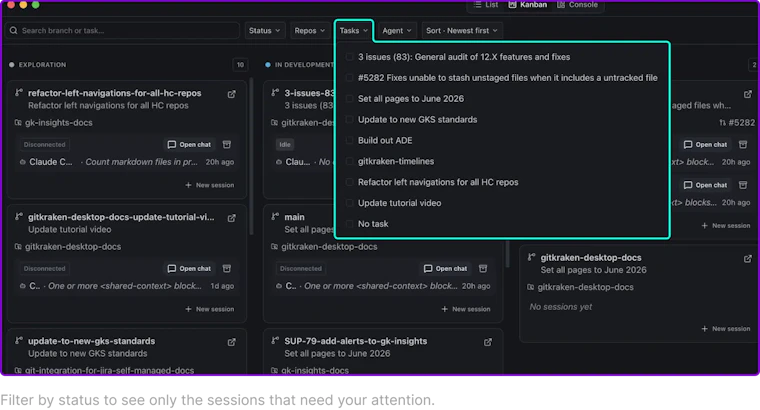This screenshot has height=410, width=760.
Task: Click branch icon on main card
Action: (x=275, y=216)
